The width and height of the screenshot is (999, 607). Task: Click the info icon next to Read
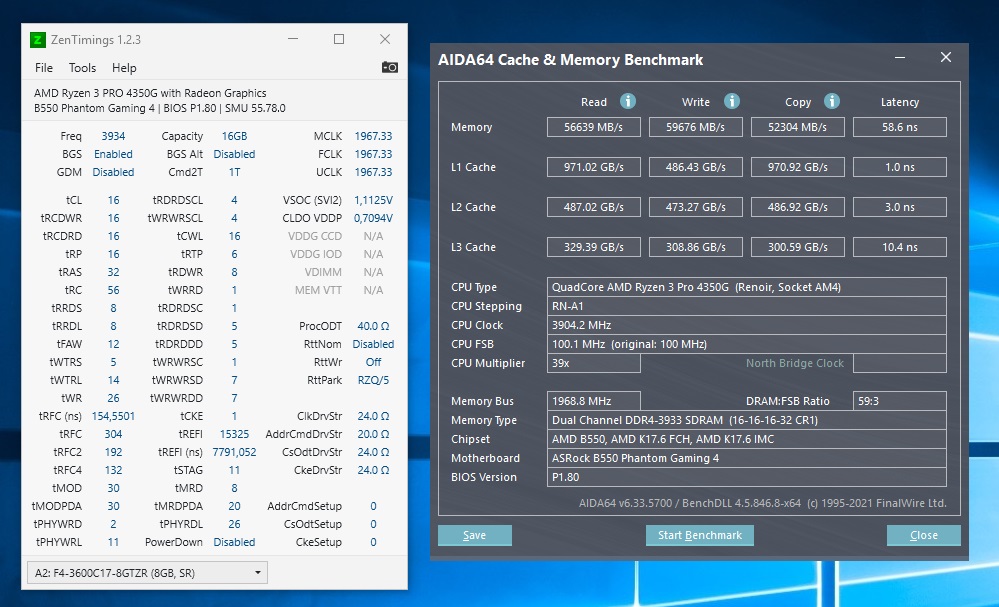(x=628, y=101)
